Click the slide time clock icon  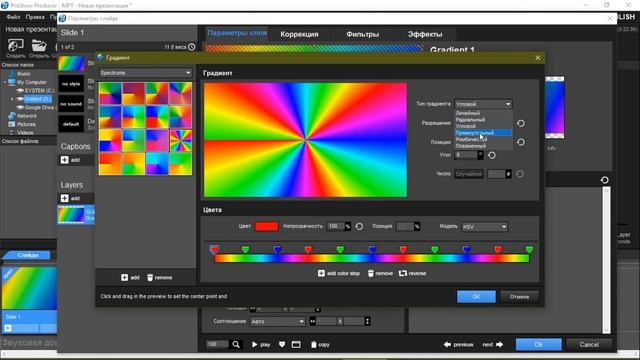click(191, 47)
